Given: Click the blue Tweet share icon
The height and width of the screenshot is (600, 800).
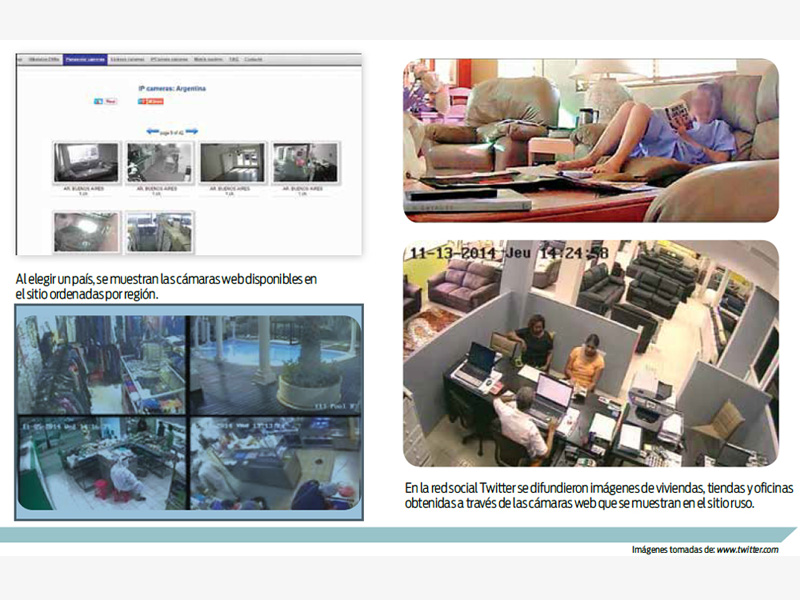Looking at the screenshot, I should click(98, 101).
